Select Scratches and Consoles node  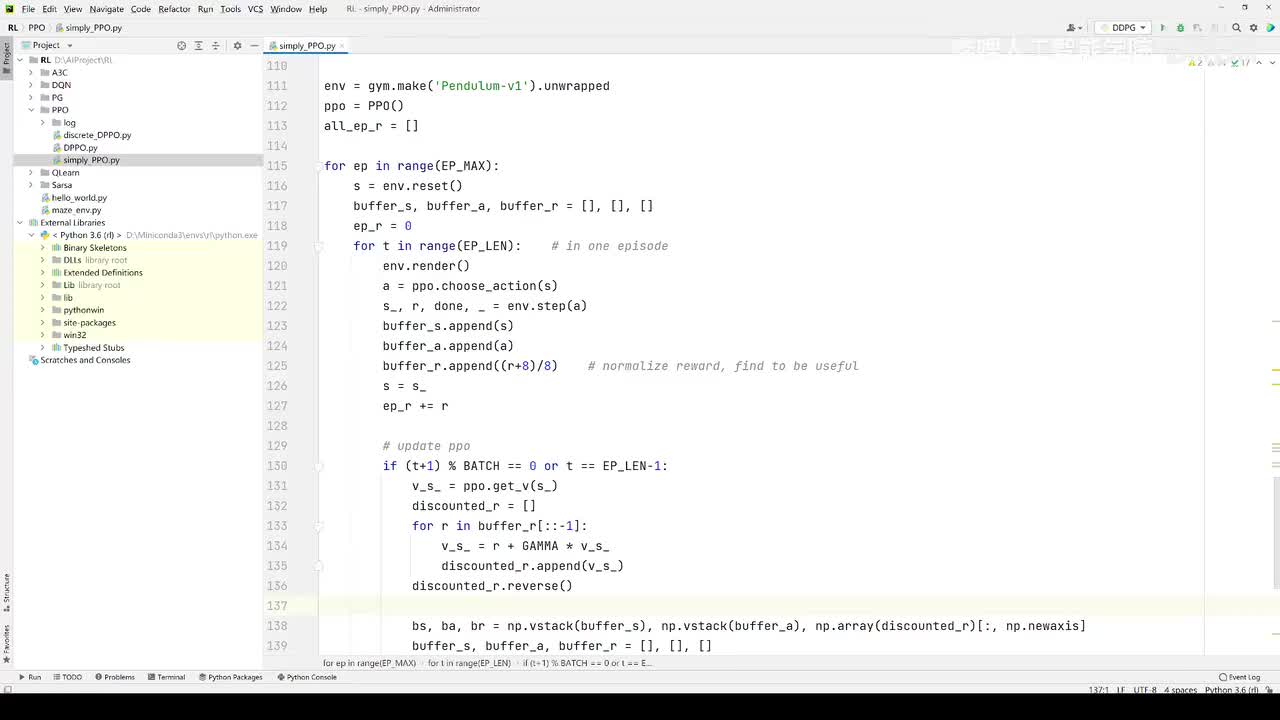coord(85,360)
